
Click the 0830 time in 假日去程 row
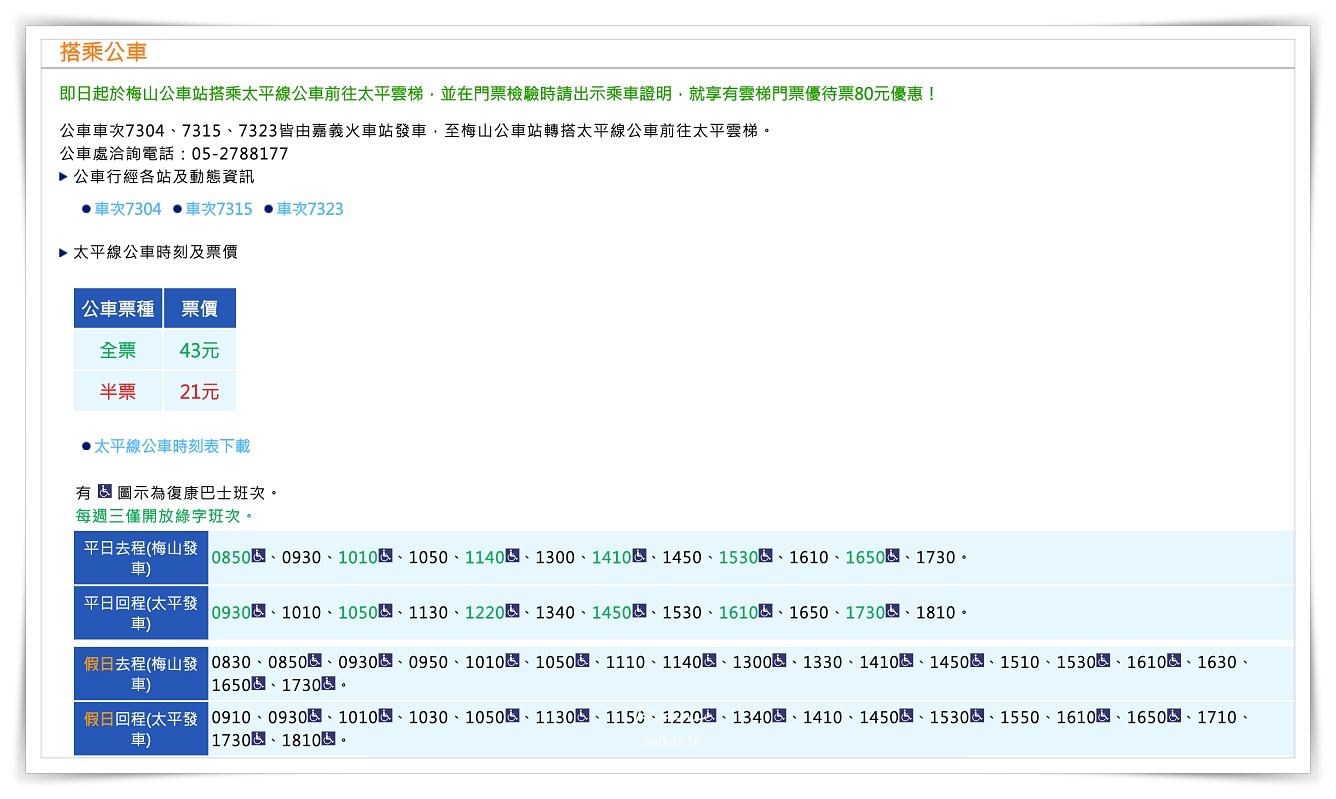click(x=232, y=662)
